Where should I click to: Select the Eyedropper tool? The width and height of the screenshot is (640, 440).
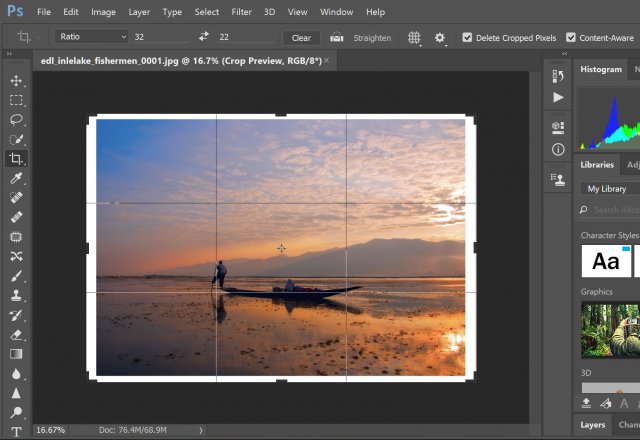click(16, 178)
